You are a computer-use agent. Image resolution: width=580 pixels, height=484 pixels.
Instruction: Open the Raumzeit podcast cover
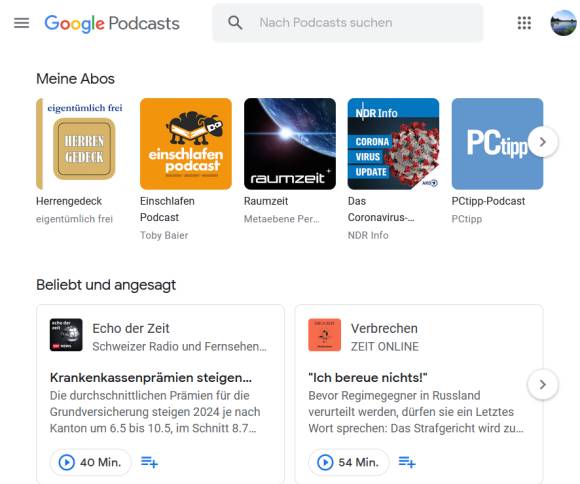point(290,144)
